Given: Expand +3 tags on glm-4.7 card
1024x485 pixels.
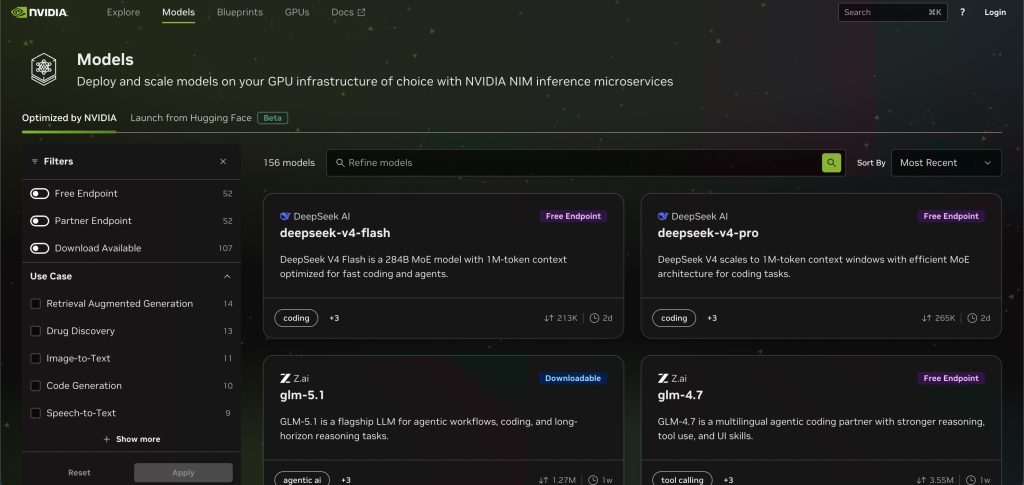Looking at the screenshot, I should (728, 480).
